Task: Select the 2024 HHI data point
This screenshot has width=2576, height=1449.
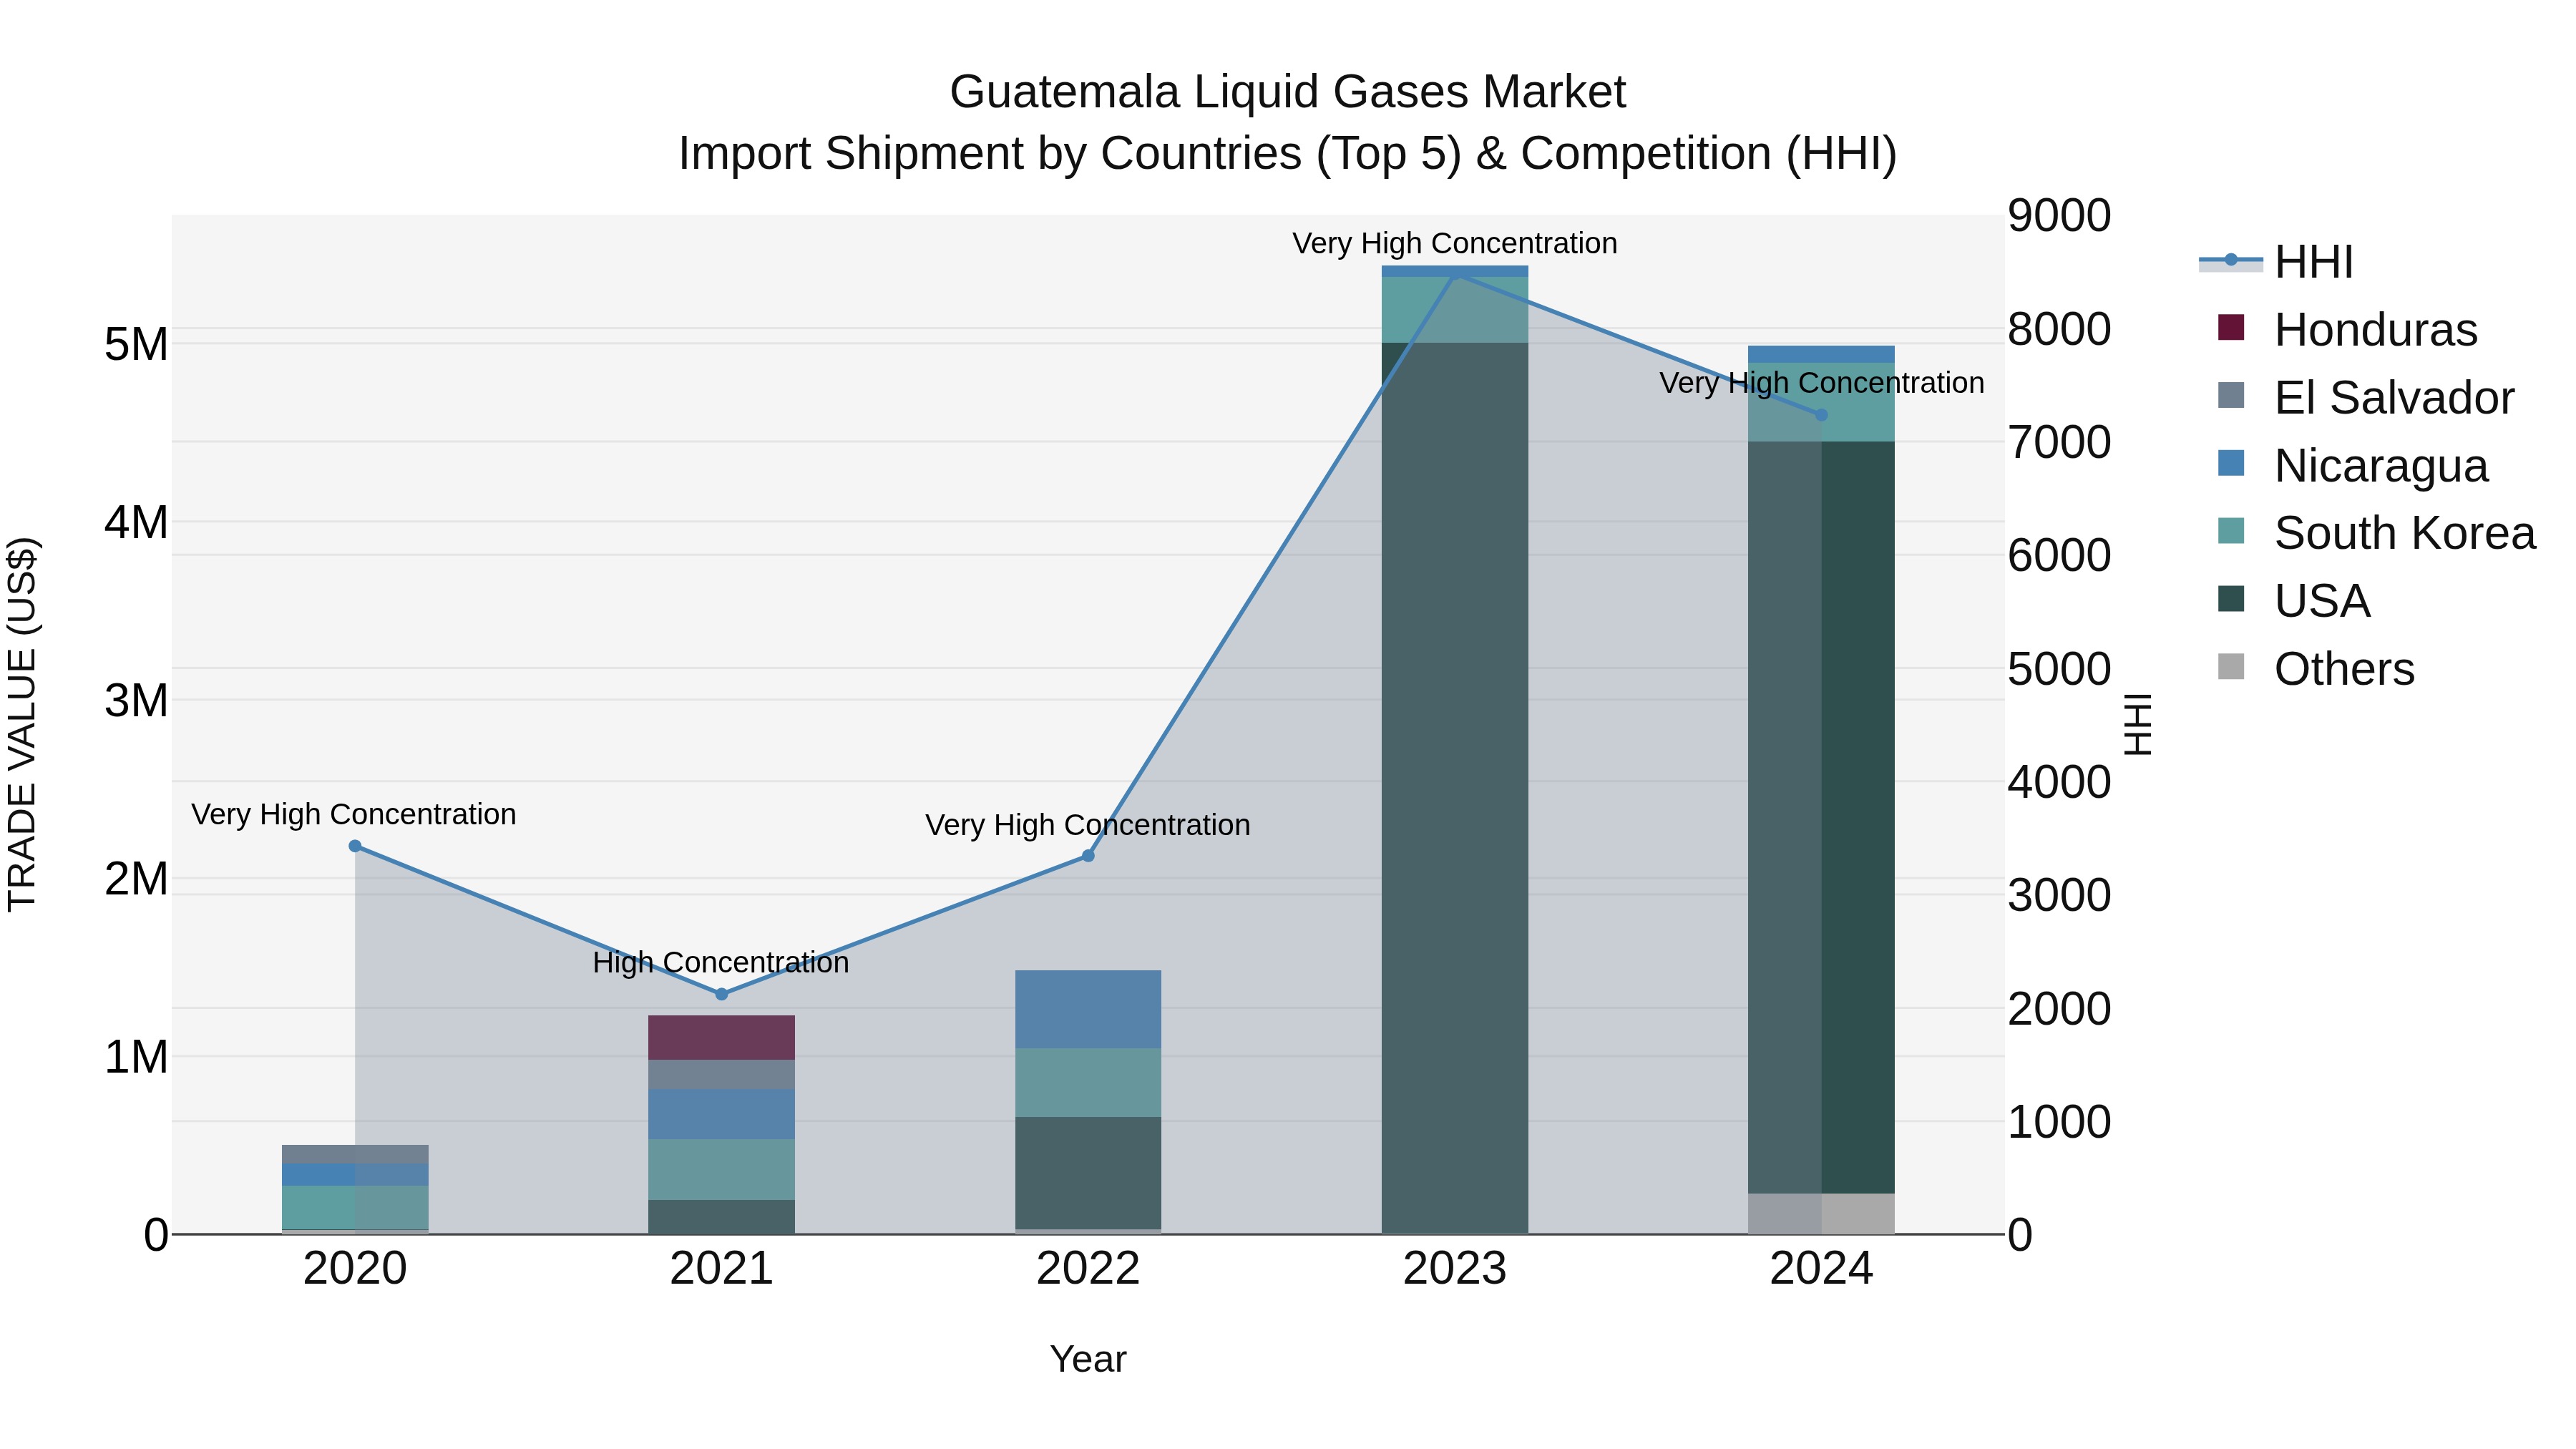Action: point(1821,415)
